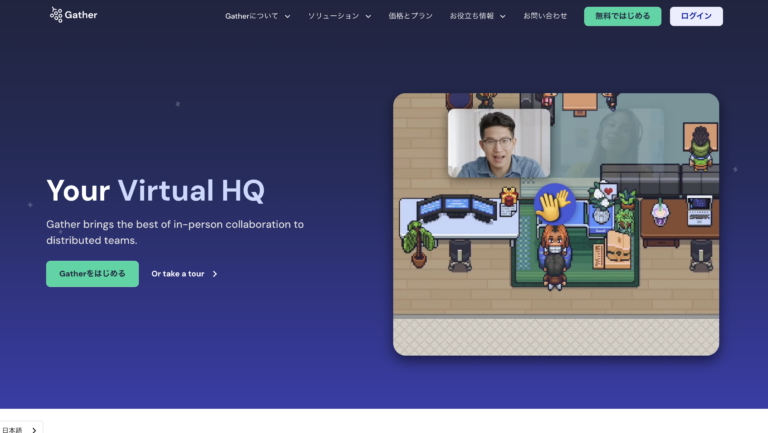Click the triple monitor setup on the desk
This screenshot has height=433, width=768.
456,207
